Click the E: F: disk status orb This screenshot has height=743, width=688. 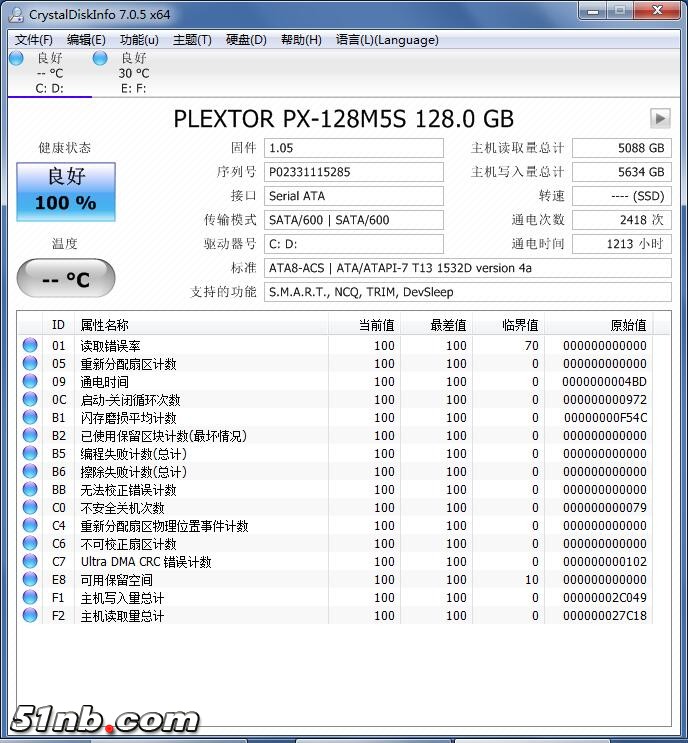click(x=100, y=58)
